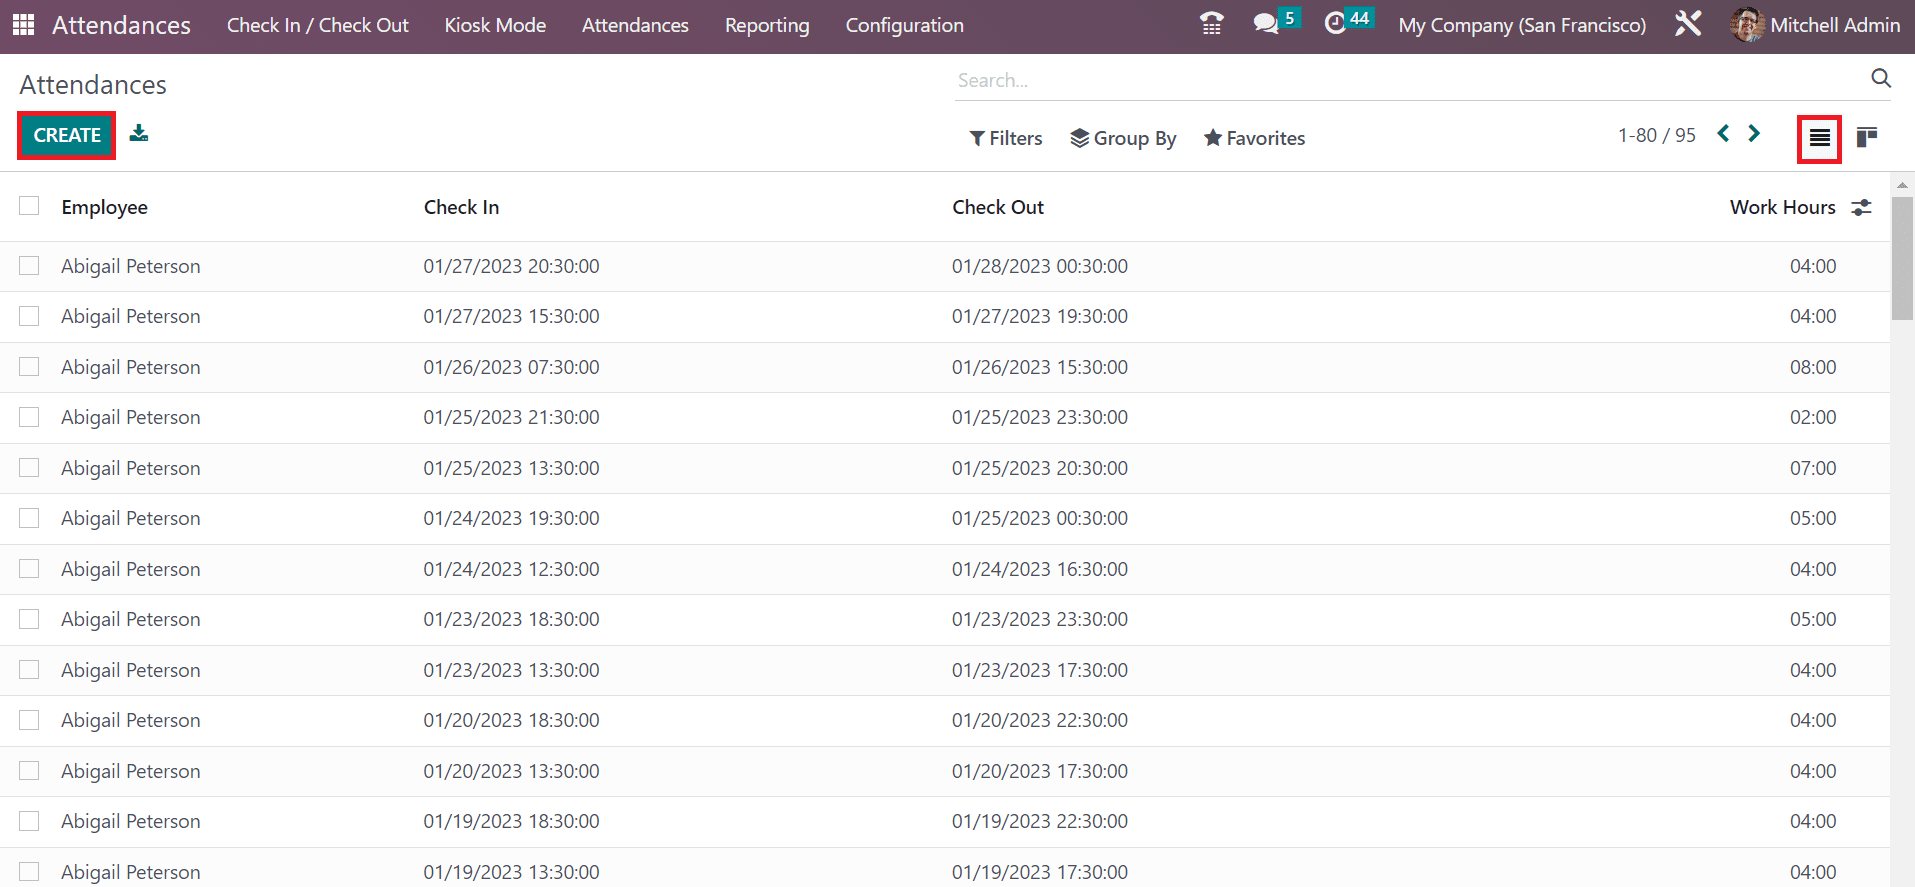
Task: Check the row with check in 01/27/2023 20:30:00
Action: coord(29,266)
